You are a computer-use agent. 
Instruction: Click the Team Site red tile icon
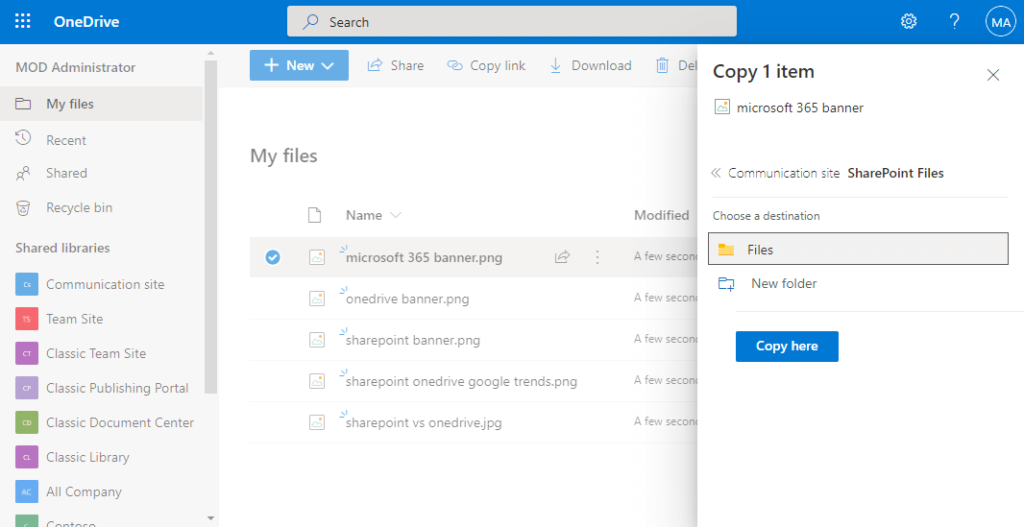point(27,319)
